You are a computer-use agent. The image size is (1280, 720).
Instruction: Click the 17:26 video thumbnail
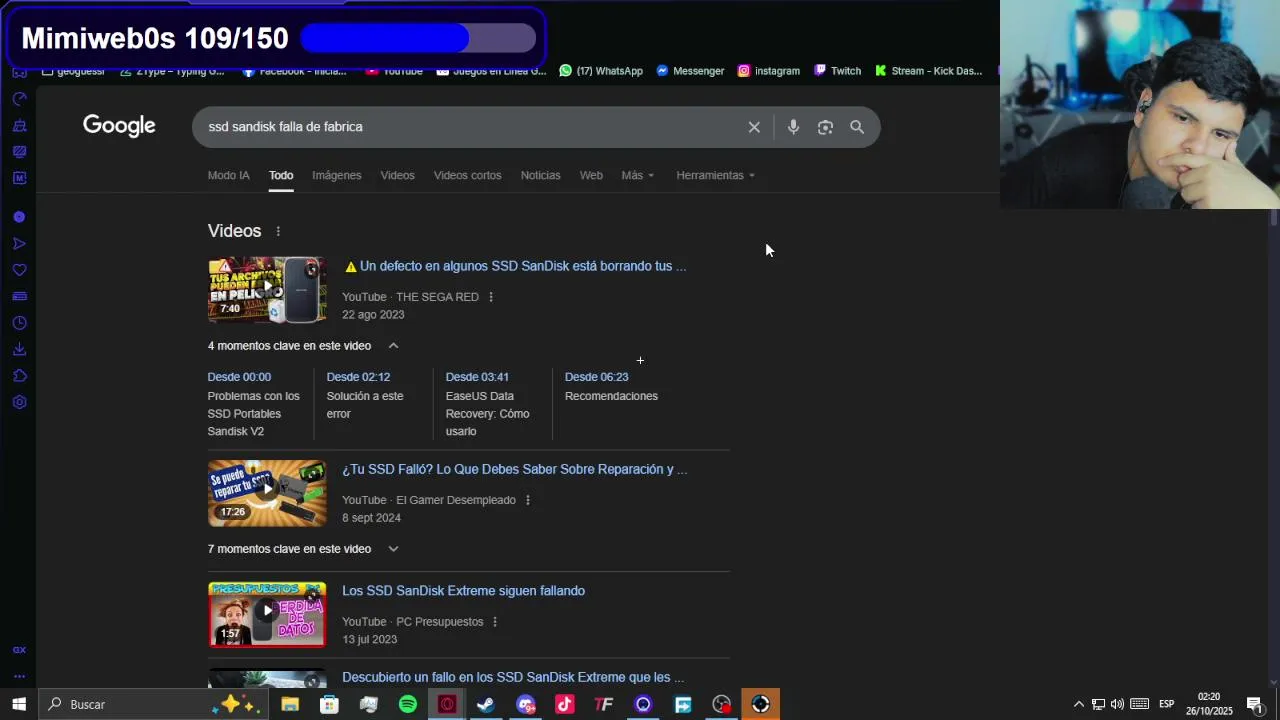pos(267,493)
